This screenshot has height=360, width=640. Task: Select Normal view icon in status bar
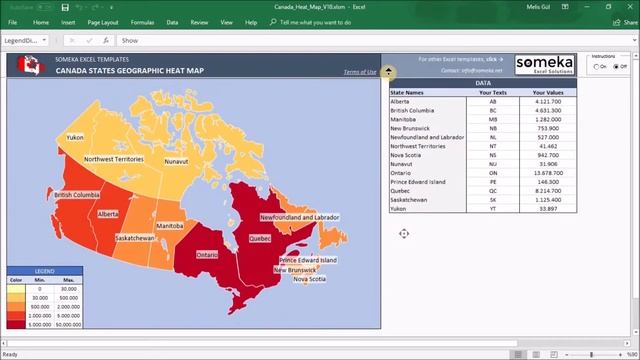tap(518, 354)
